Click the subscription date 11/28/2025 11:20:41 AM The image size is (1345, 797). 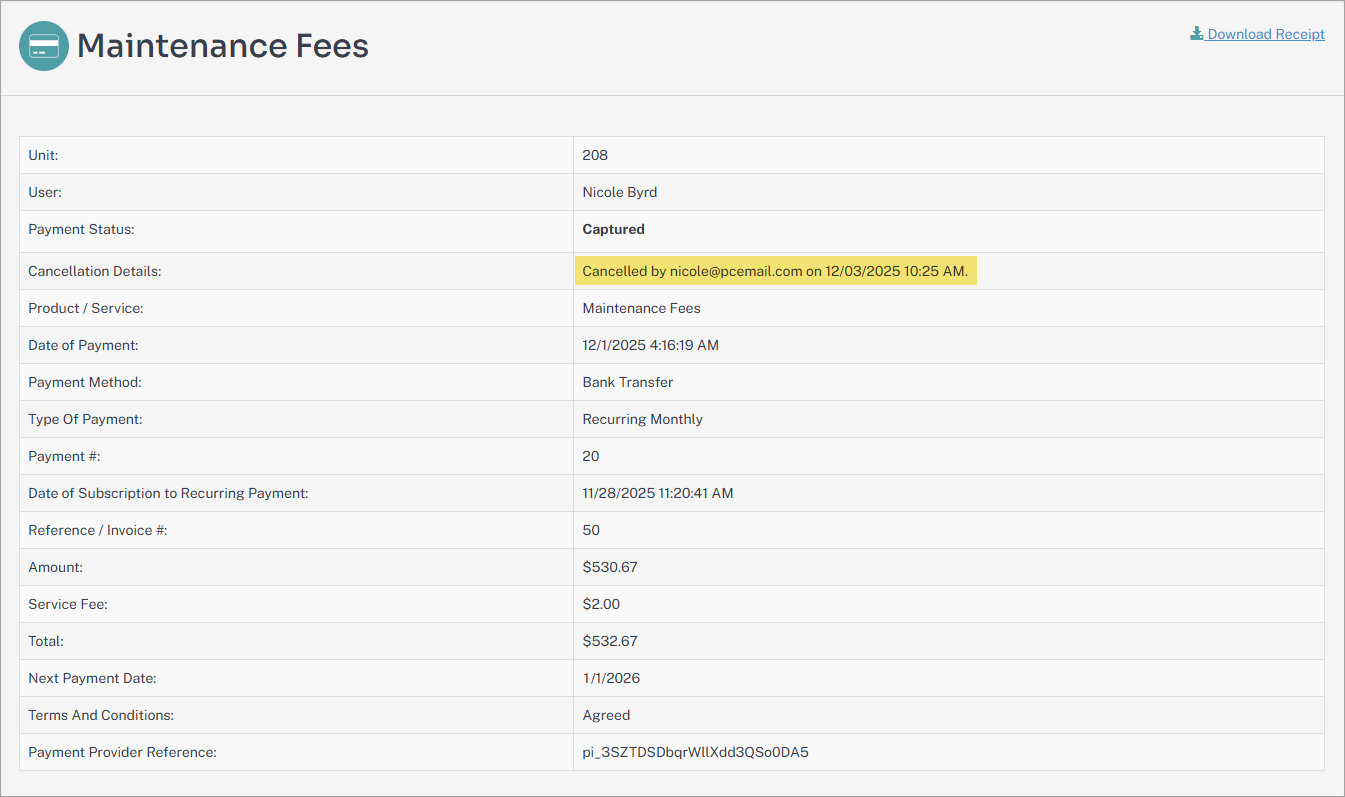[658, 493]
